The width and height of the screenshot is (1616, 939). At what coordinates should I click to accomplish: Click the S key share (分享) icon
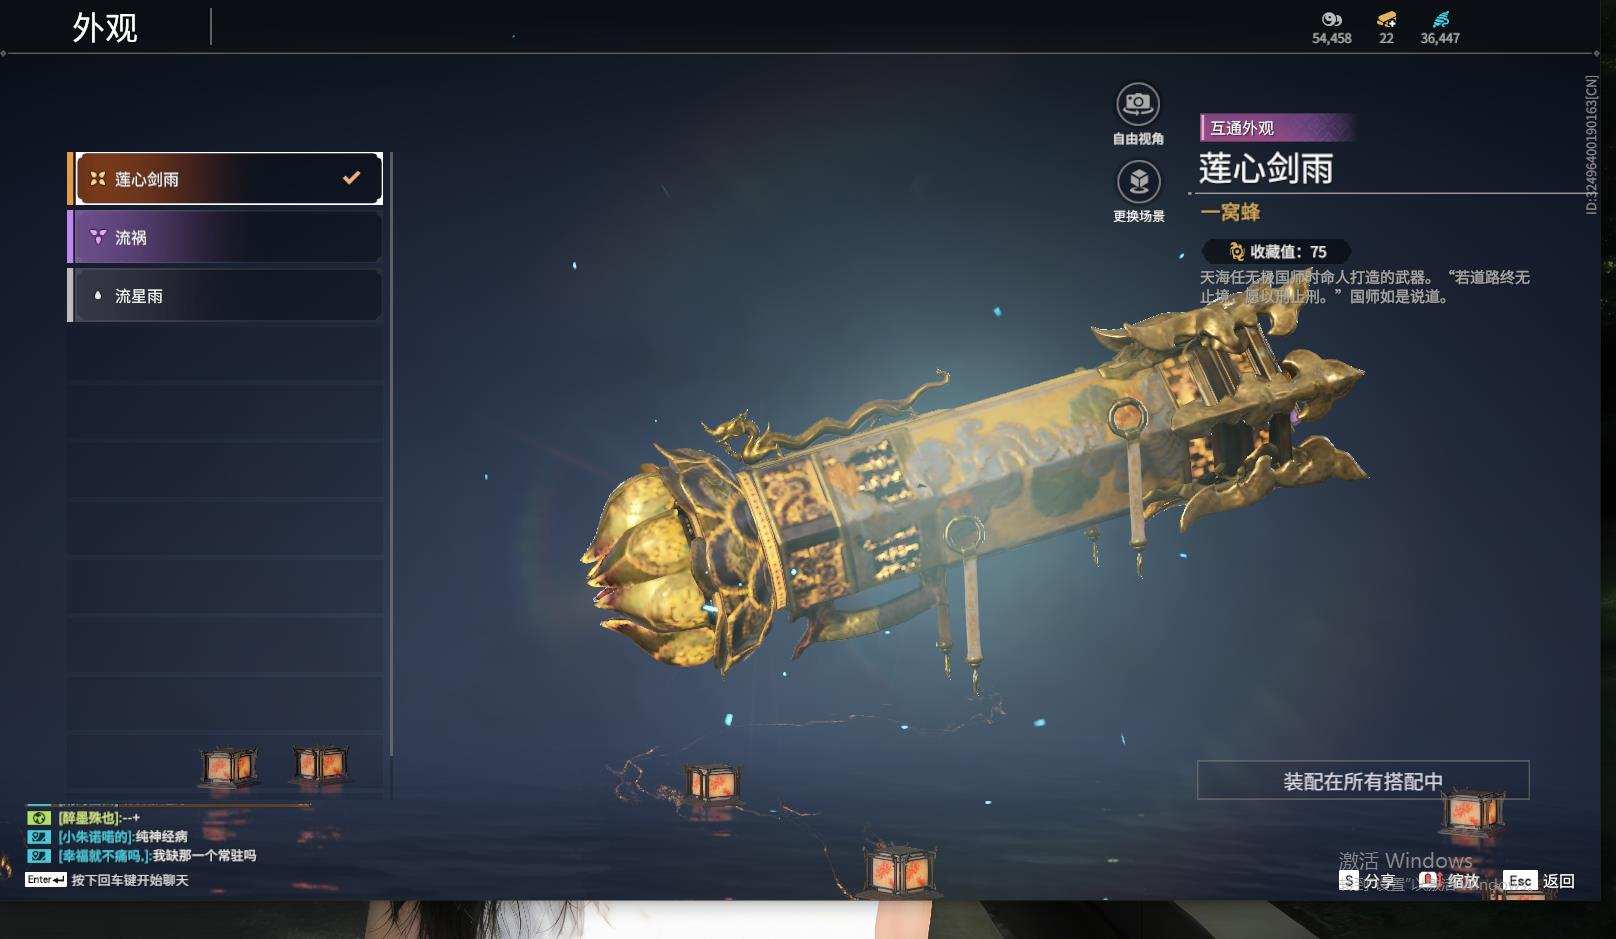(x=1349, y=880)
